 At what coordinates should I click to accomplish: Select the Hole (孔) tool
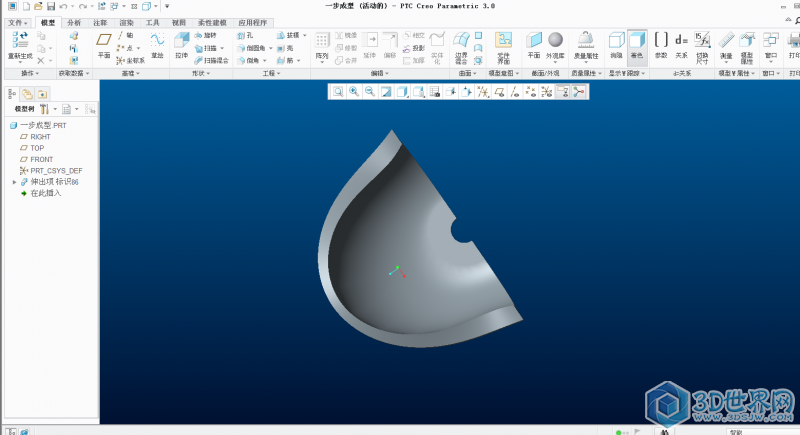click(x=245, y=35)
